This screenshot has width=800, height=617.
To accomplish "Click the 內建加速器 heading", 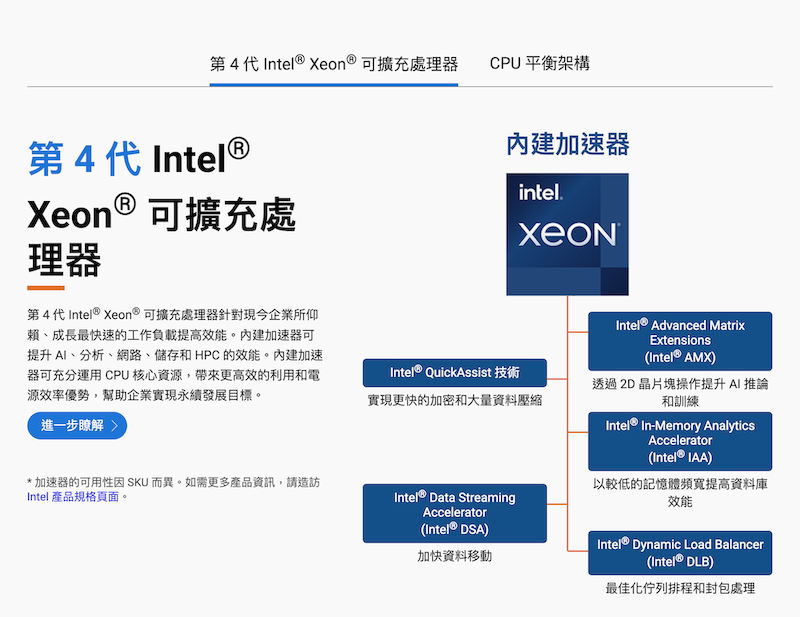I will 567,144.
